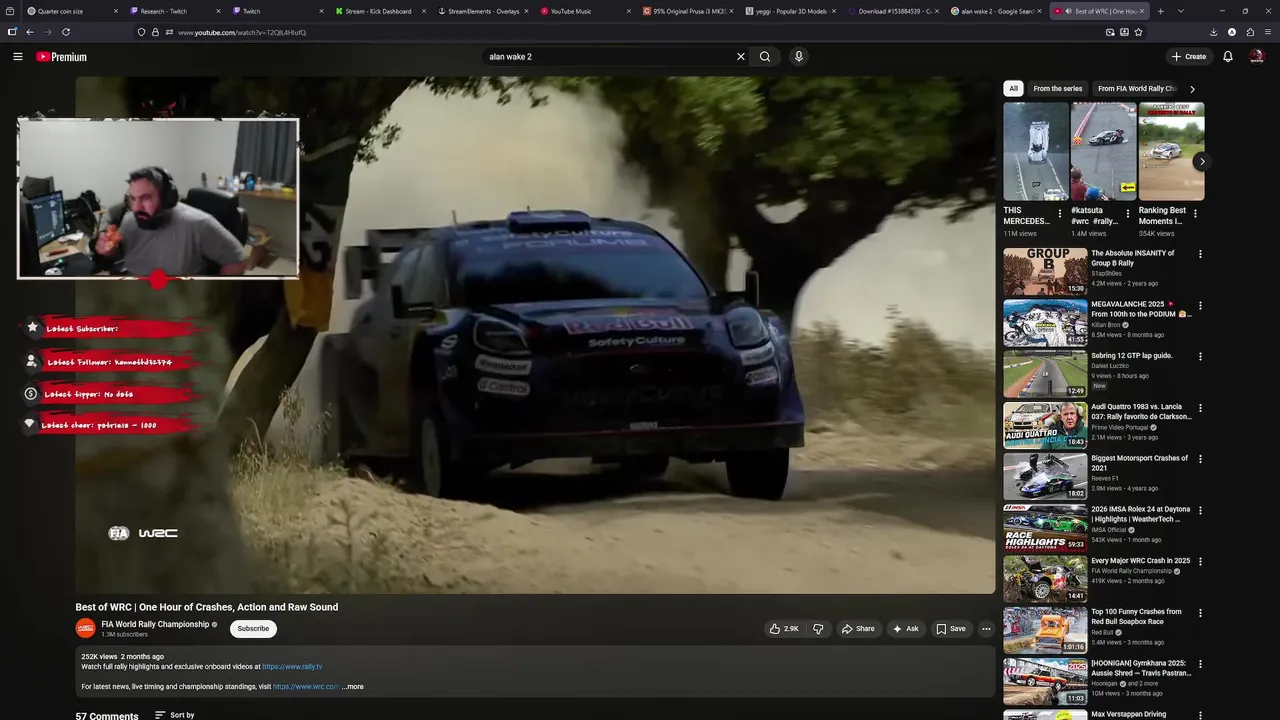Expand the description with ...more
Viewport: 1280px width, 720px height.
[x=353, y=687]
